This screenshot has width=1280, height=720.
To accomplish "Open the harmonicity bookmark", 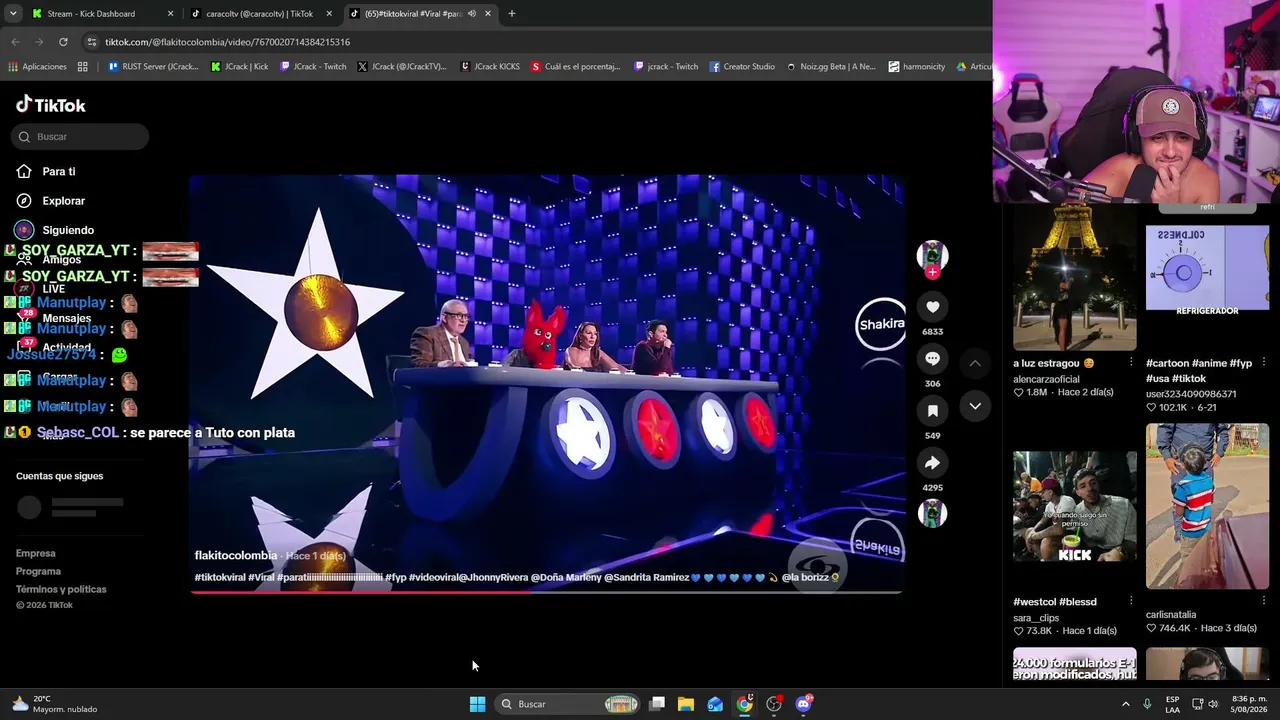I will coord(917,67).
